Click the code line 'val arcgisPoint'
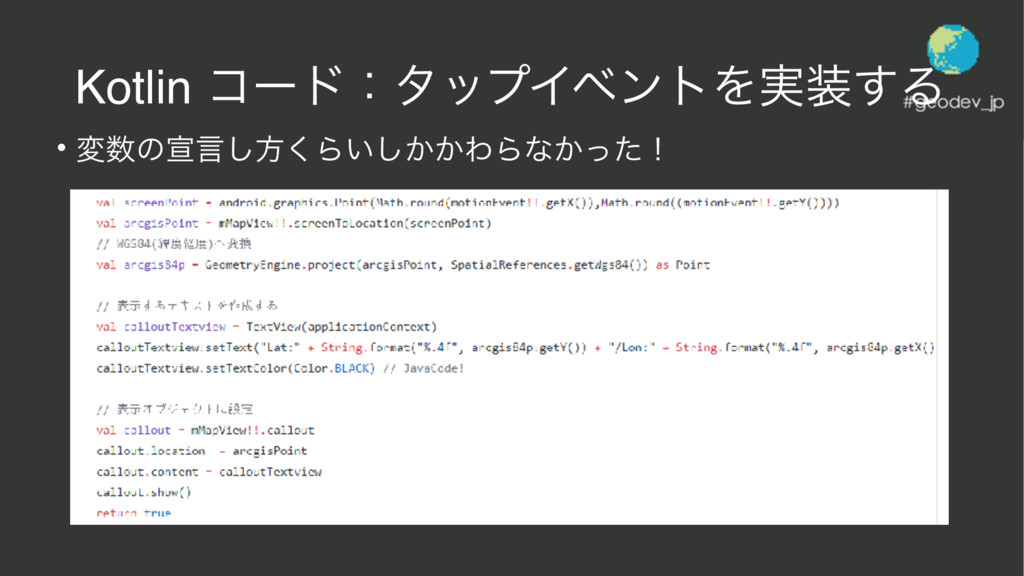 point(294,223)
